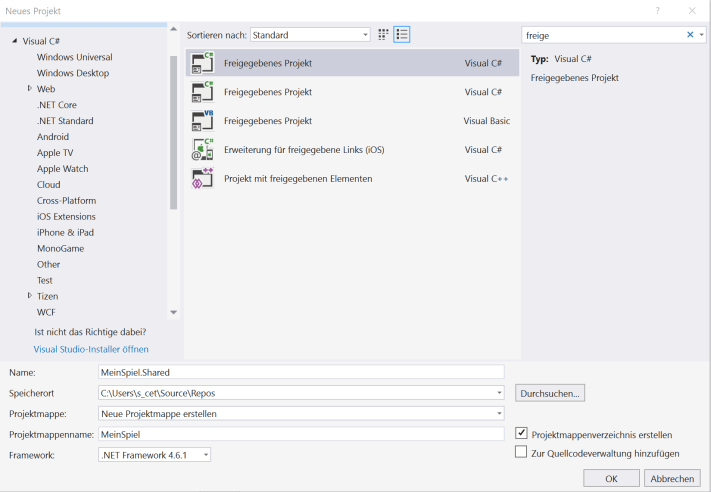Click the Visual Basic shared project icon
This screenshot has width=711, height=492.
click(x=202, y=121)
